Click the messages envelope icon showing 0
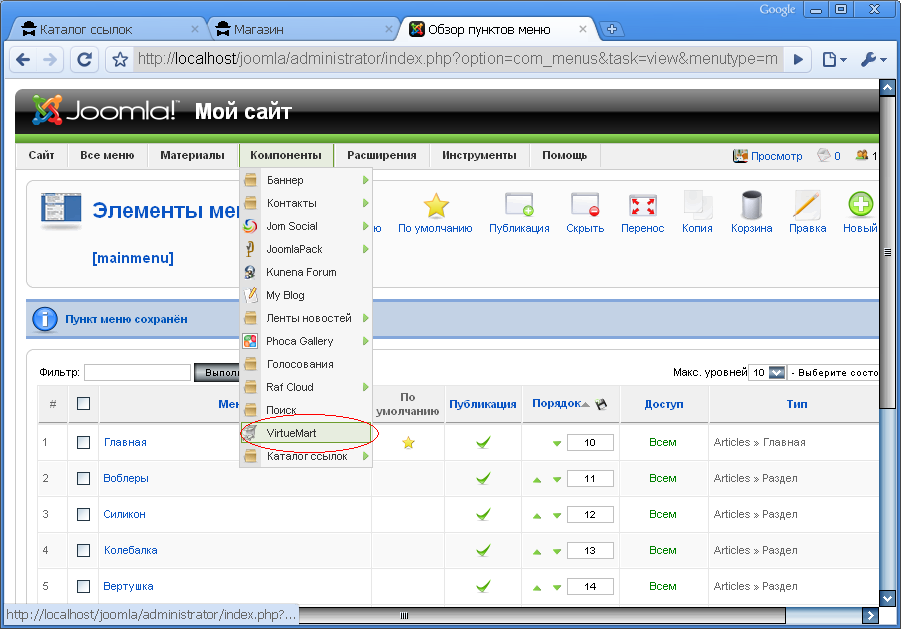The image size is (901, 629). coord(823,155)
